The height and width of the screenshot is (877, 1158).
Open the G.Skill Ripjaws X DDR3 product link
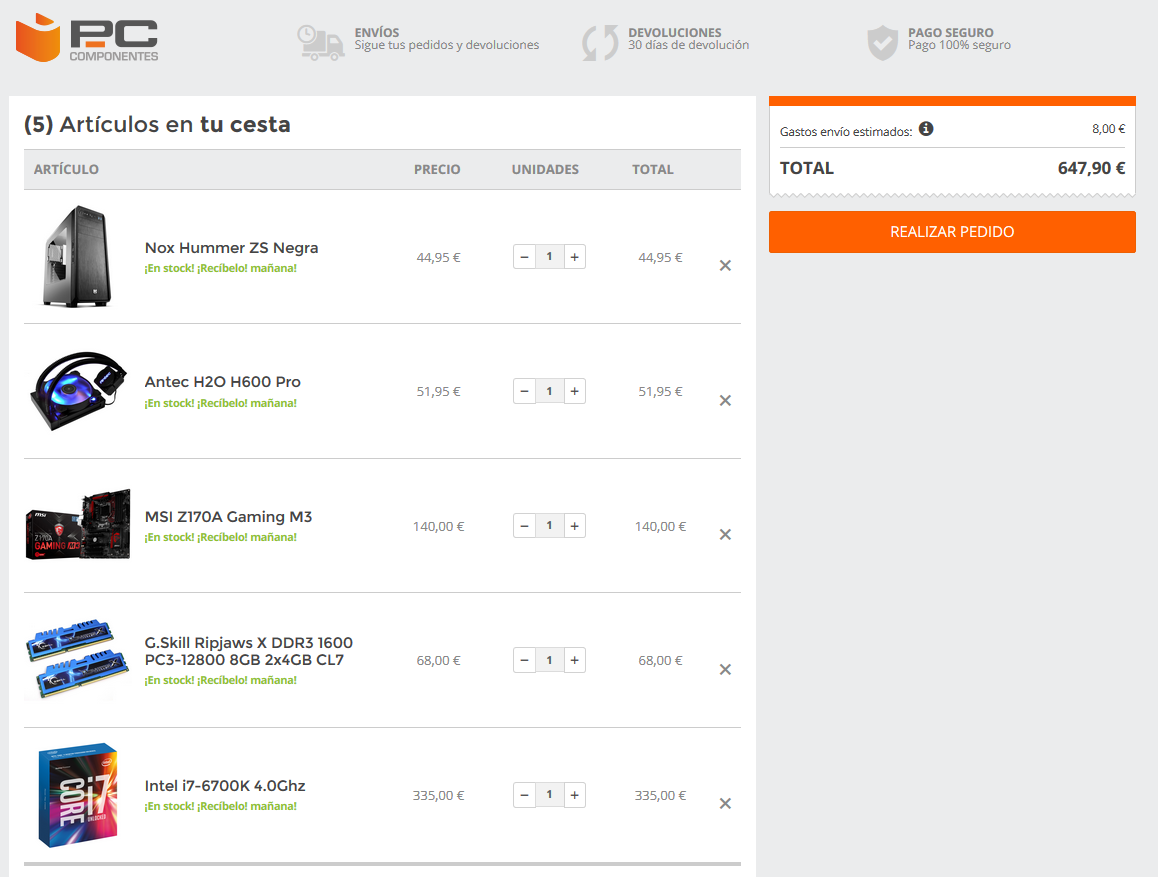[248, 651]
